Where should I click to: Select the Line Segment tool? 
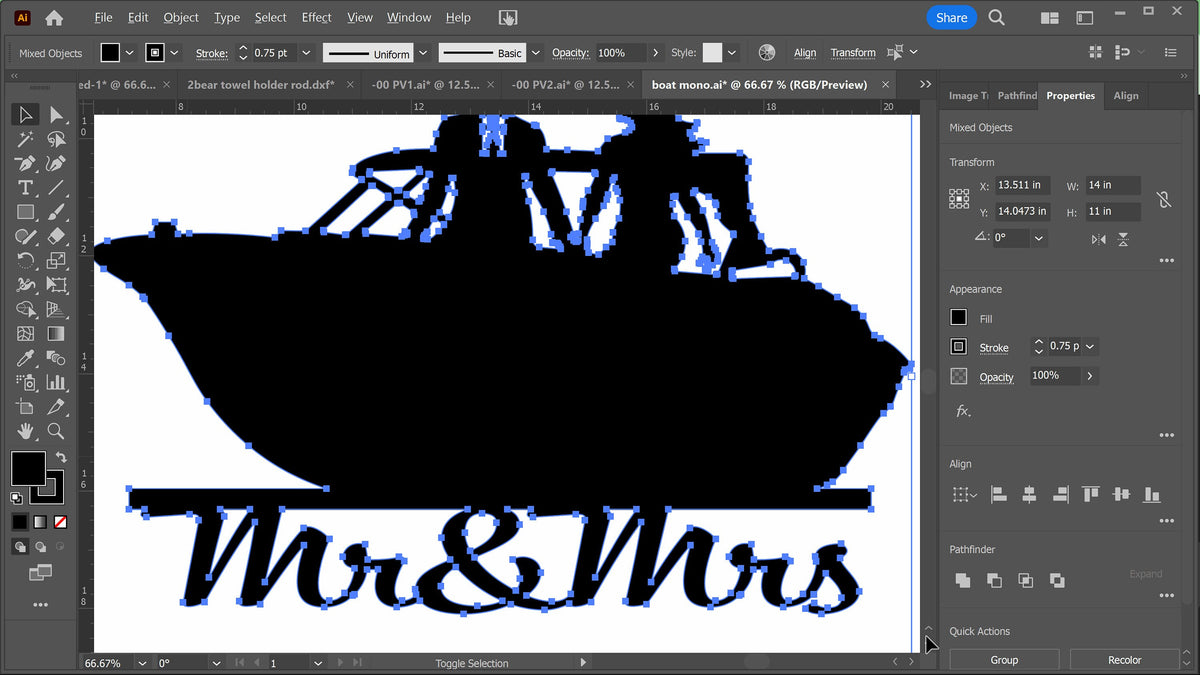pyautogui.click(x=56, y=188)
